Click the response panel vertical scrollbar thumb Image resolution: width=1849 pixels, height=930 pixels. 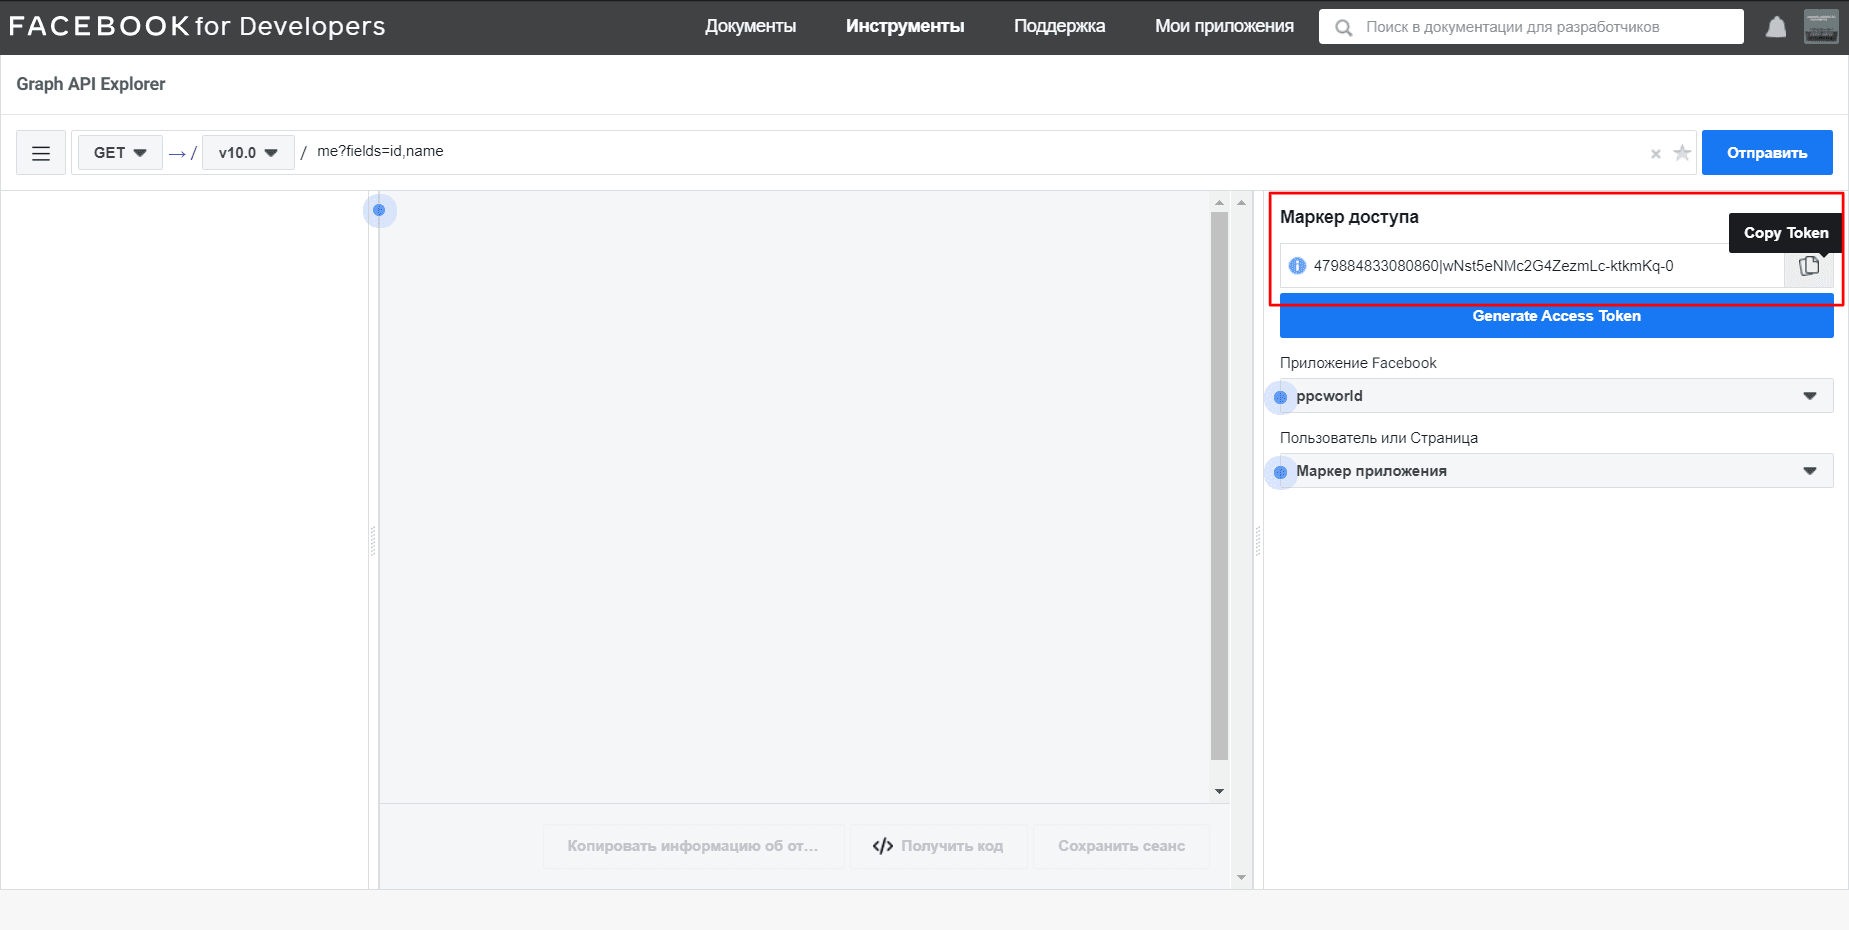[x=1219, y=486]
